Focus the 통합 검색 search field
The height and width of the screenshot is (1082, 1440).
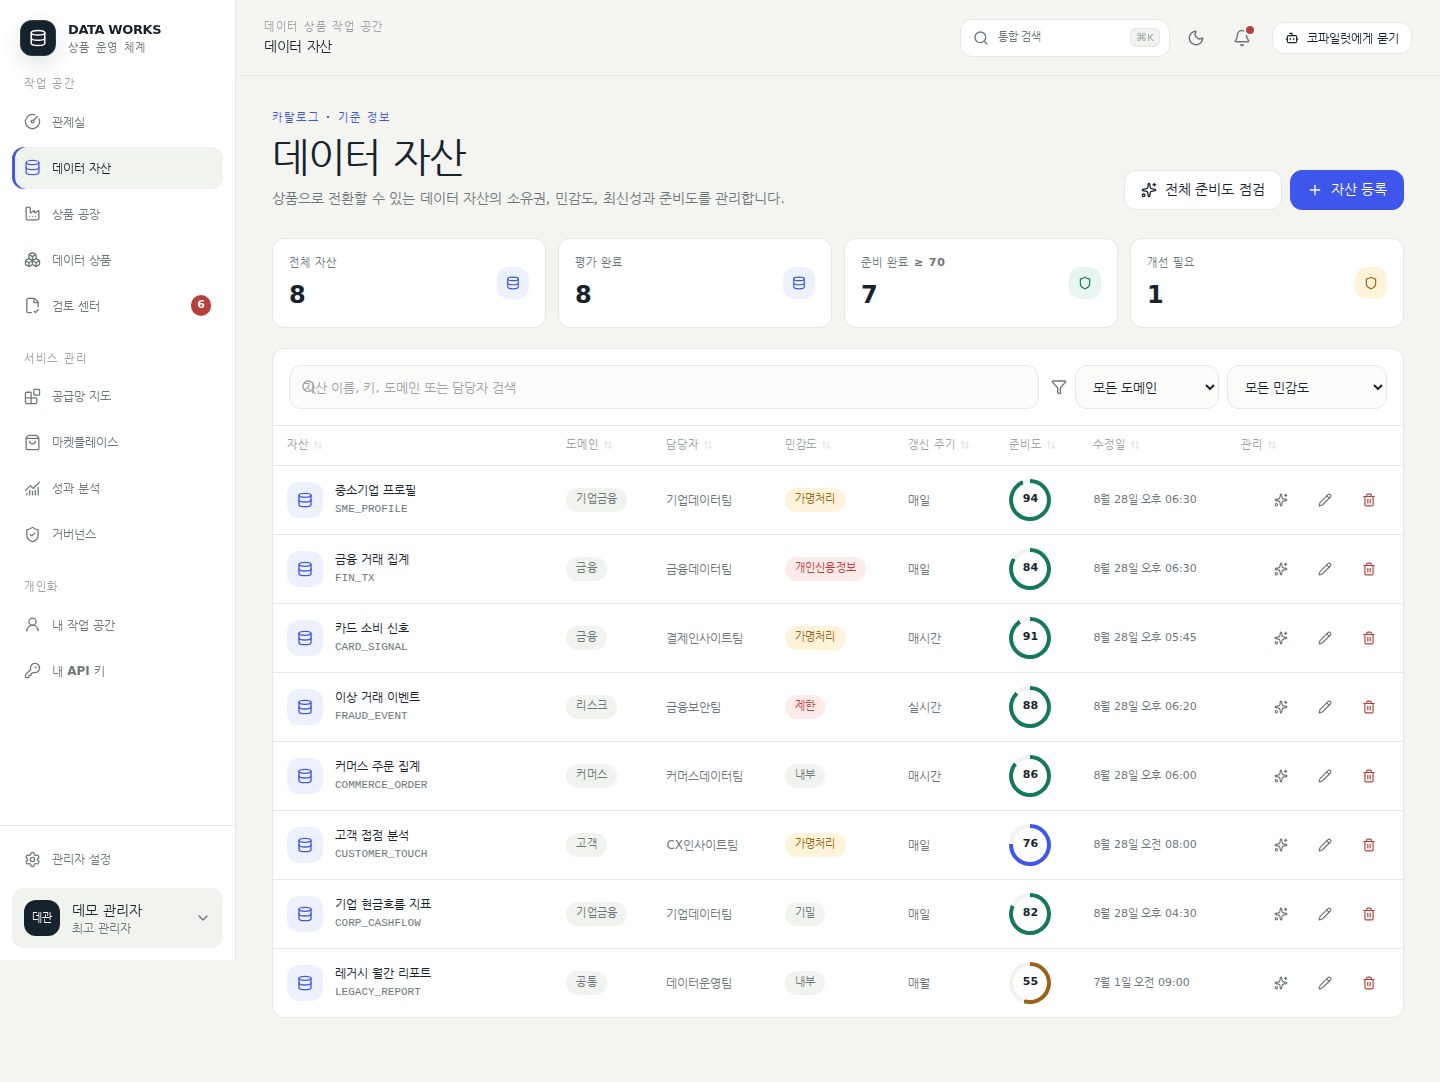(x=1065, y=38)
